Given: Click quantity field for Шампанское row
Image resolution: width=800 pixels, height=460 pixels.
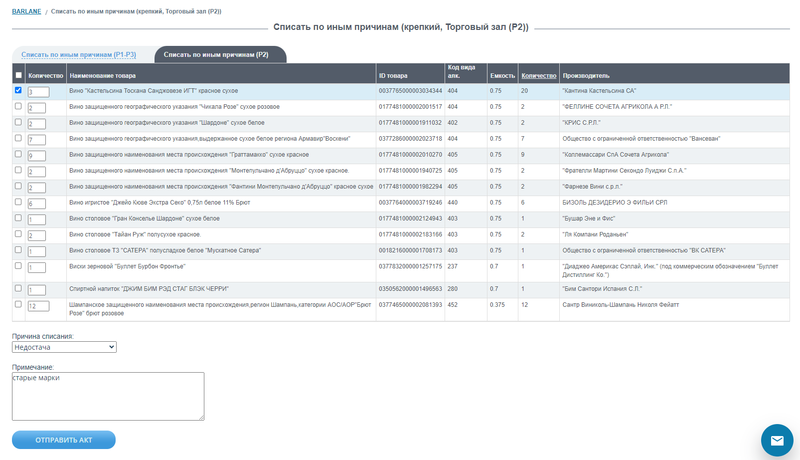Looking at the screenshot, I should [x=38, y=306].
